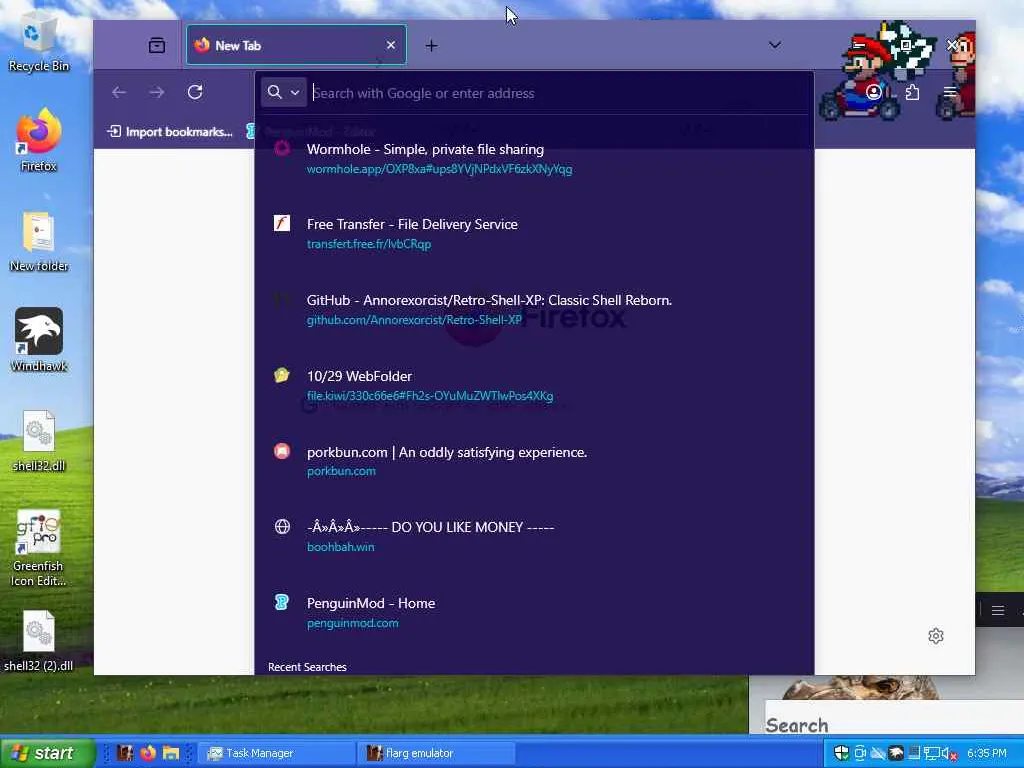This screenshot has width=1024, height=768.
Task: Click the 10/29 WebFolder favicon
Action: pyautogui.click(x=281, y=375)
